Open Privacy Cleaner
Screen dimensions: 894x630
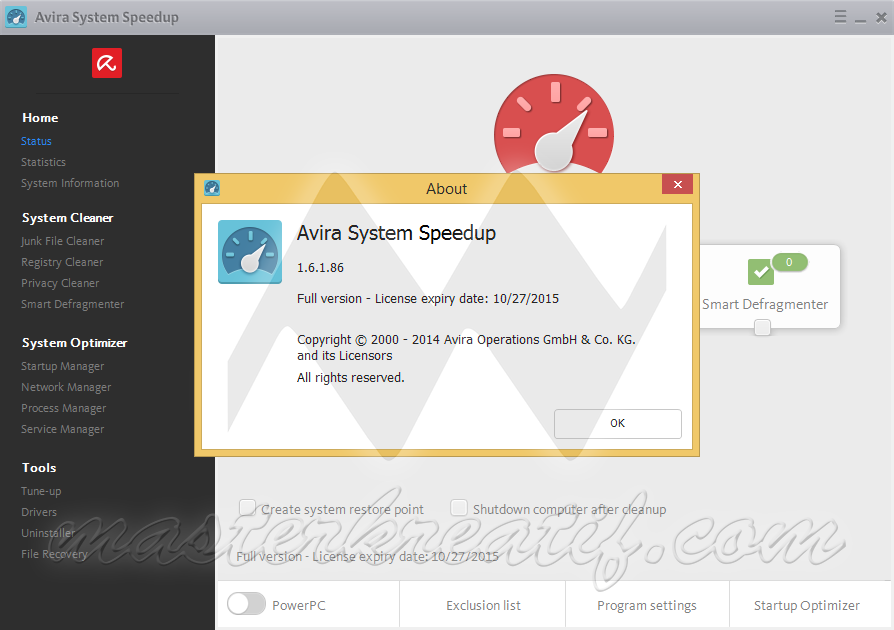tap(60, 283)
